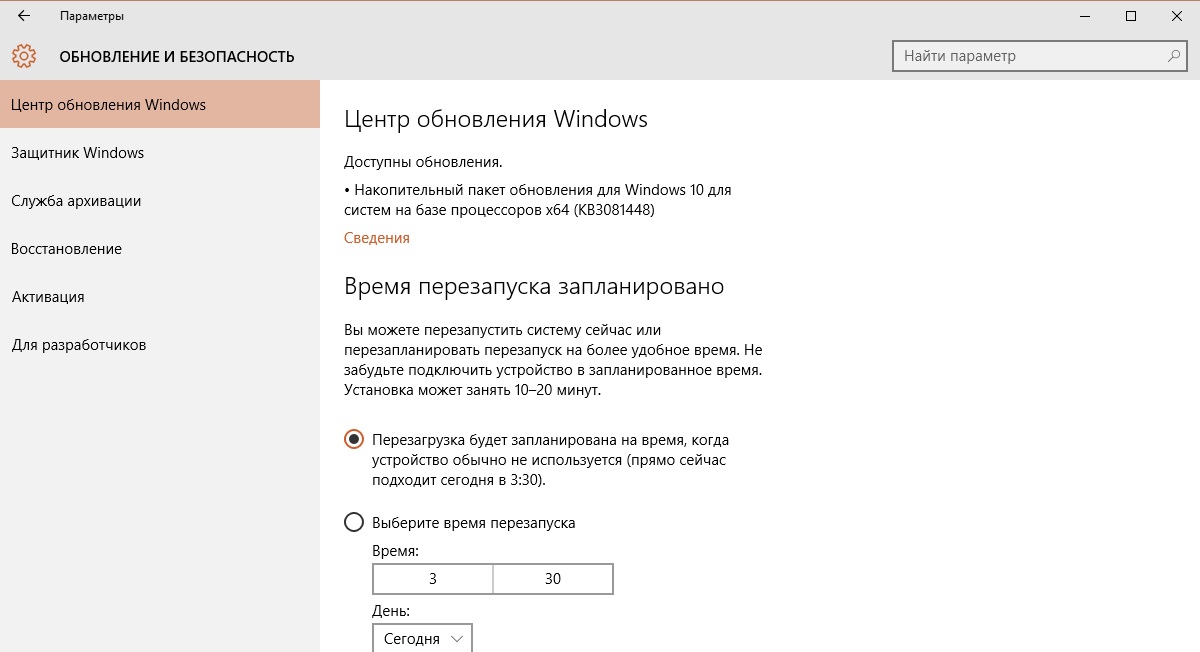Open Служба архивации section
This screenshot has height=652, width=1200.
[160, 200]
